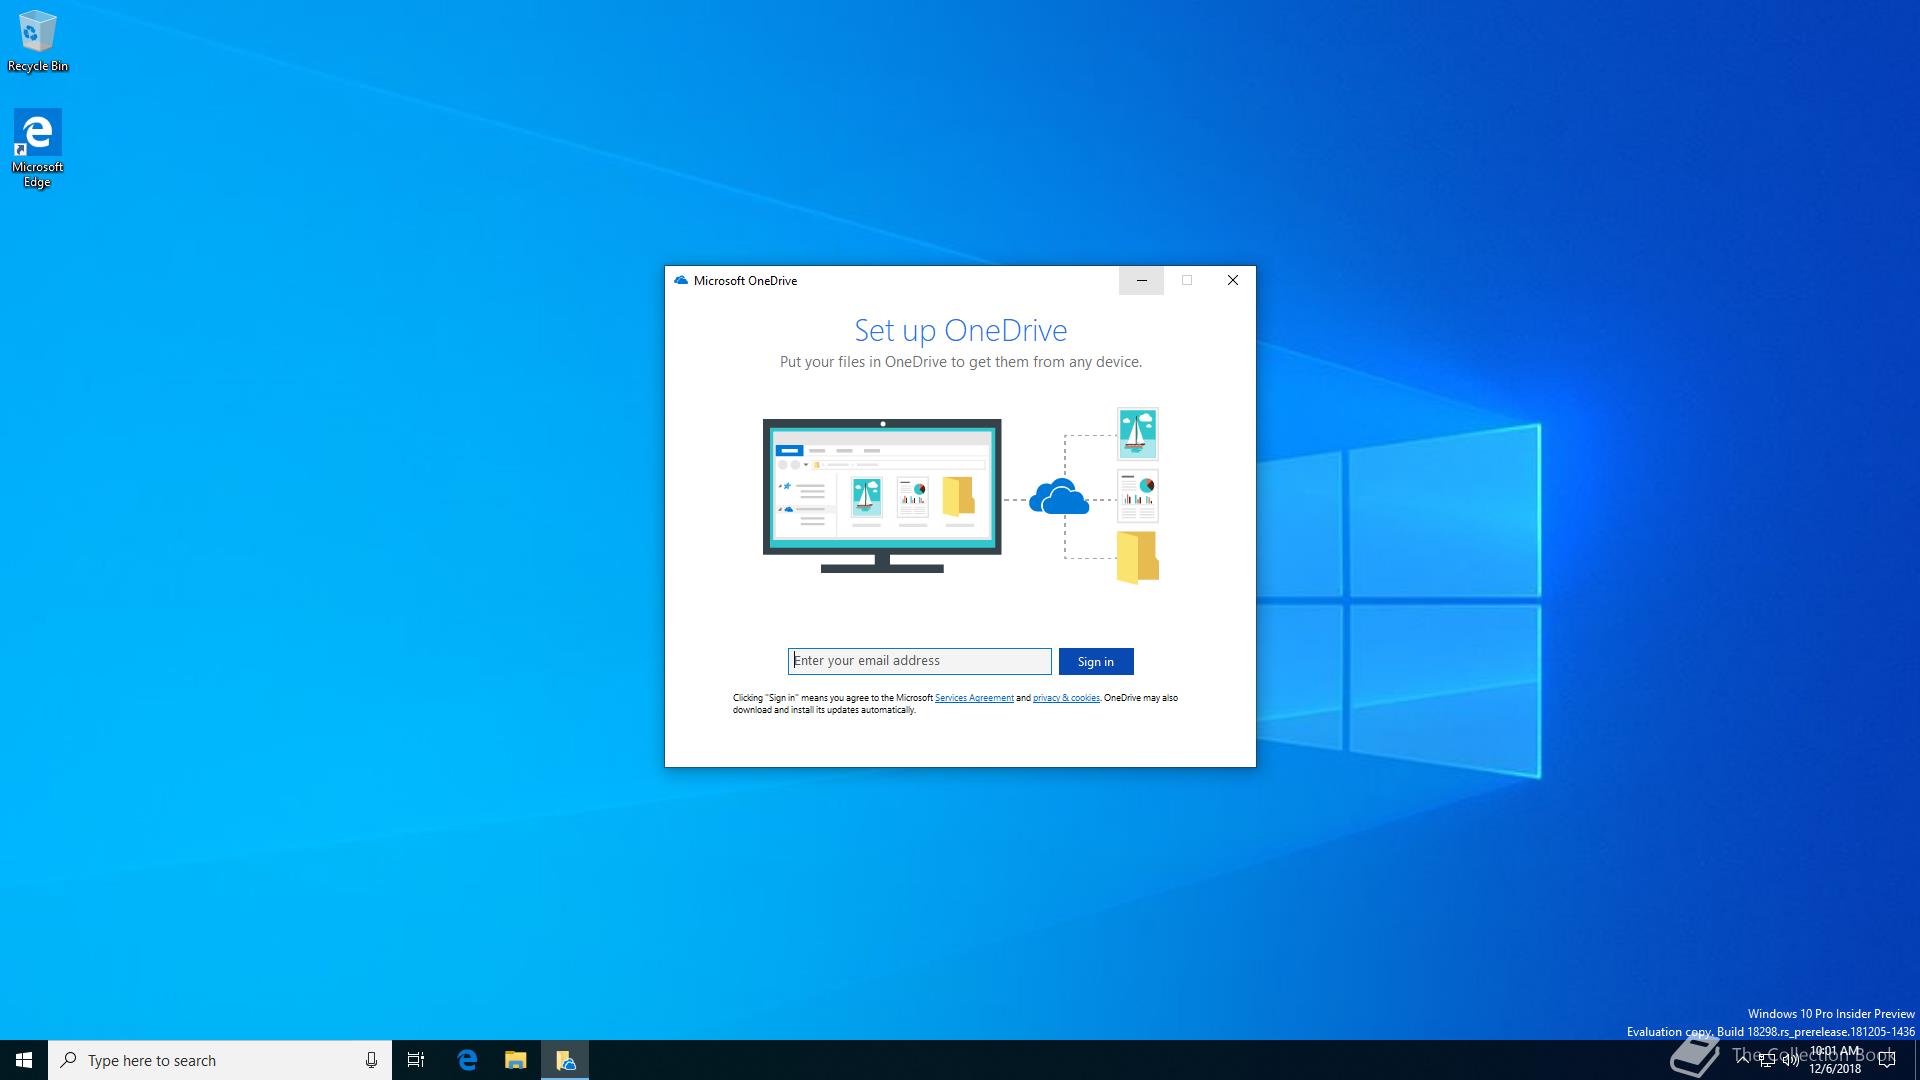Image resolution: width=1920 pixels, height=1080 pixels.
Task: Open the Windows Start menu
Action: (x=24, y=1060)
